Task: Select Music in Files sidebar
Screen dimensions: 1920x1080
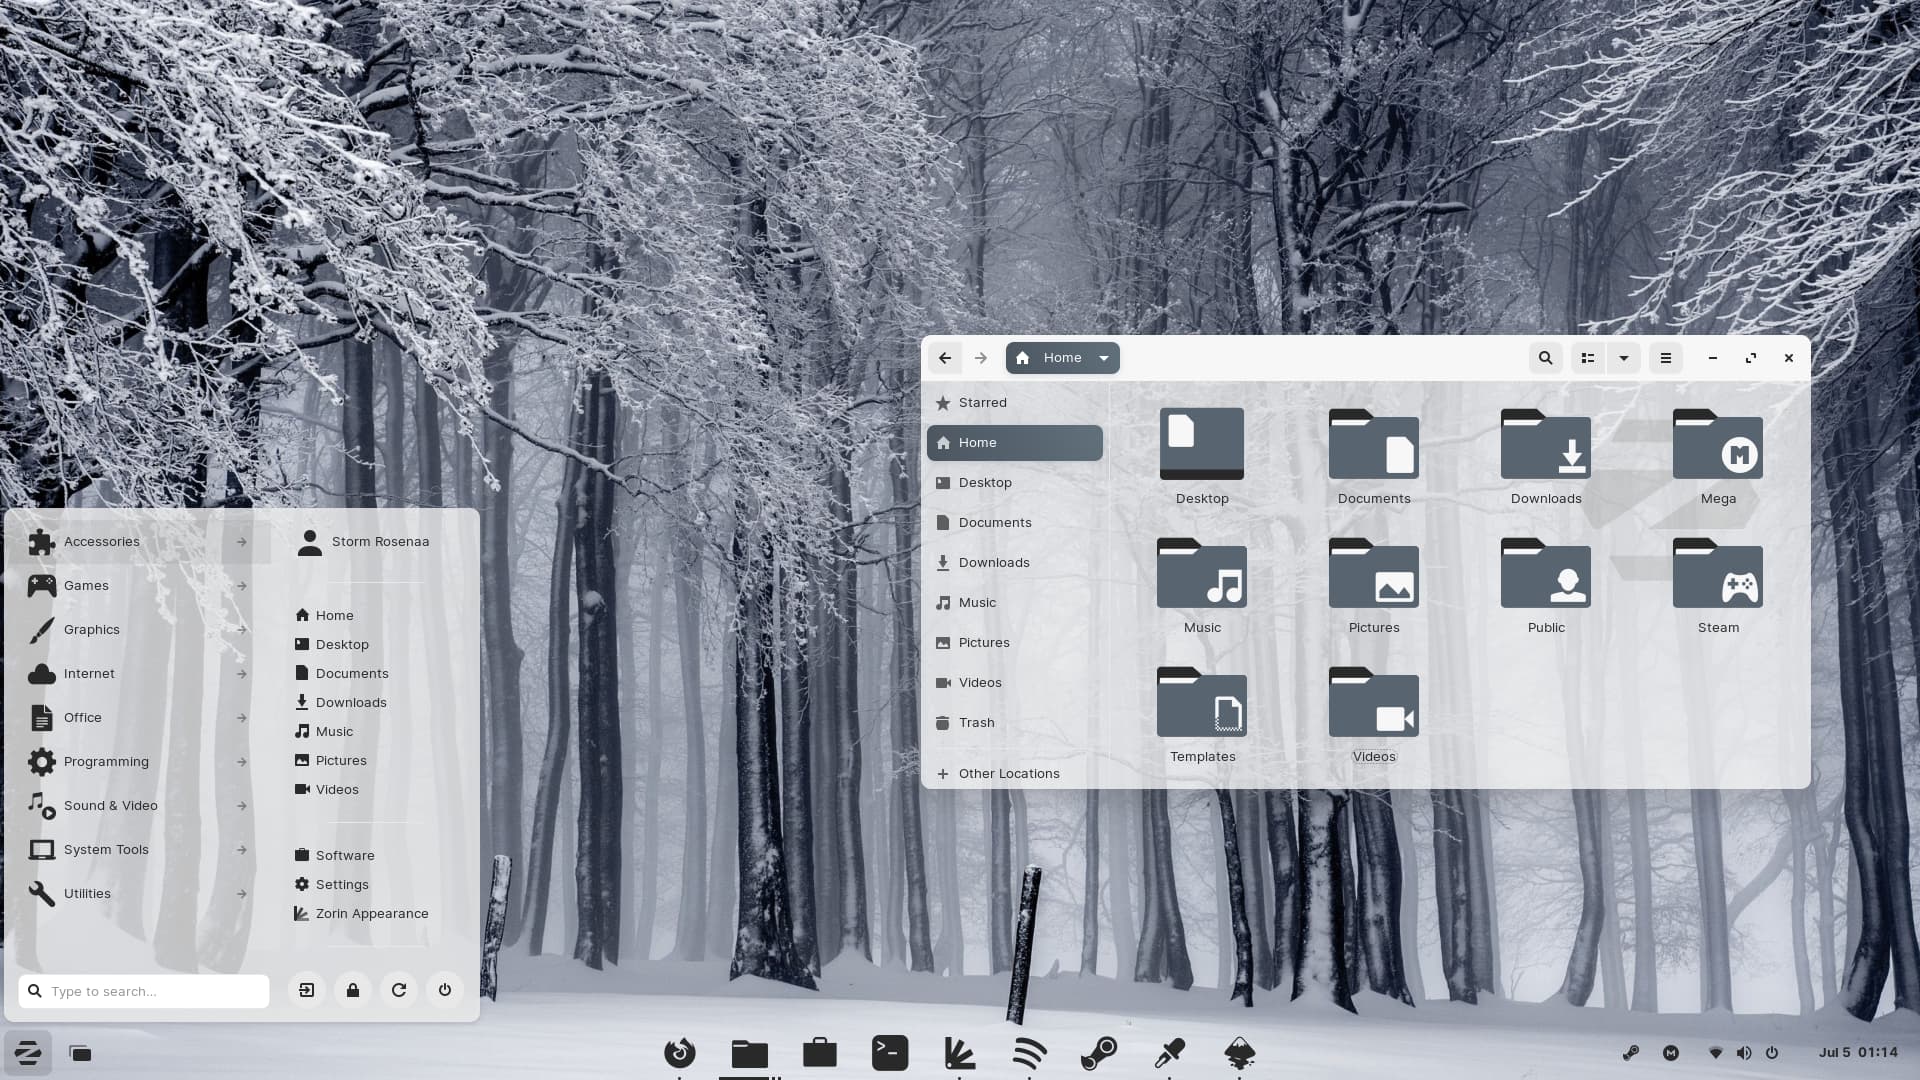Action: tap(1015, 602)
